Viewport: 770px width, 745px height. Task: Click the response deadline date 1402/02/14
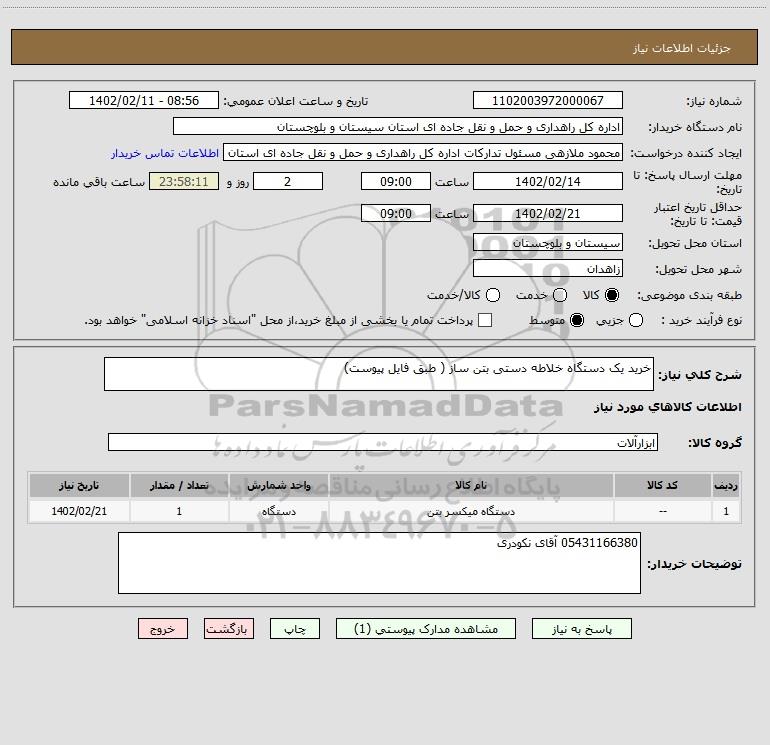tap(548, 181)
